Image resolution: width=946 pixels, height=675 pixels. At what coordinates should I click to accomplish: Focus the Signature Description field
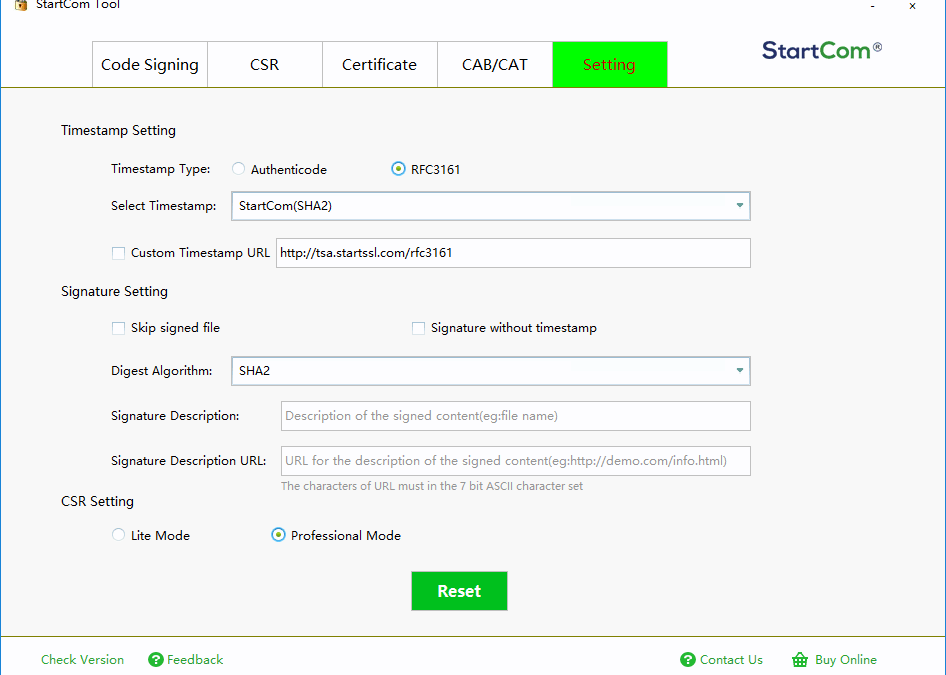(516, 416)
